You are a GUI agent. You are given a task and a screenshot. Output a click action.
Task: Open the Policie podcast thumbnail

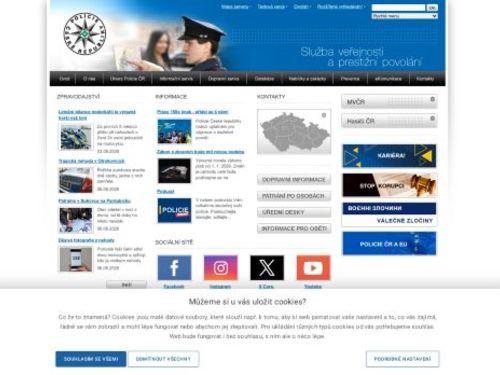[174, 211]
